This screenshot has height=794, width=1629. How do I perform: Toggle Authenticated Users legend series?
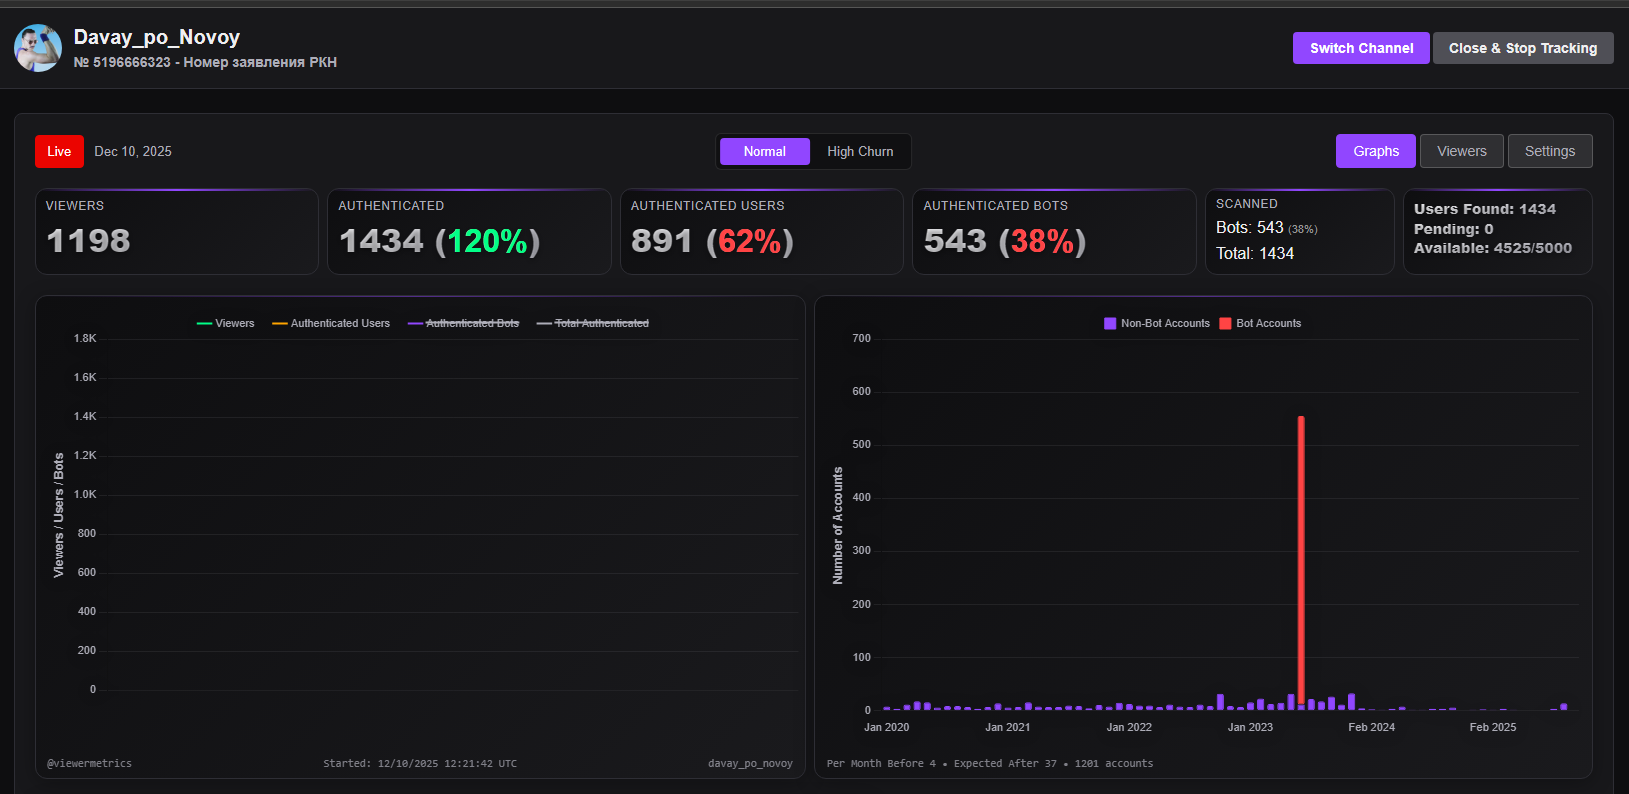(331, 323)
